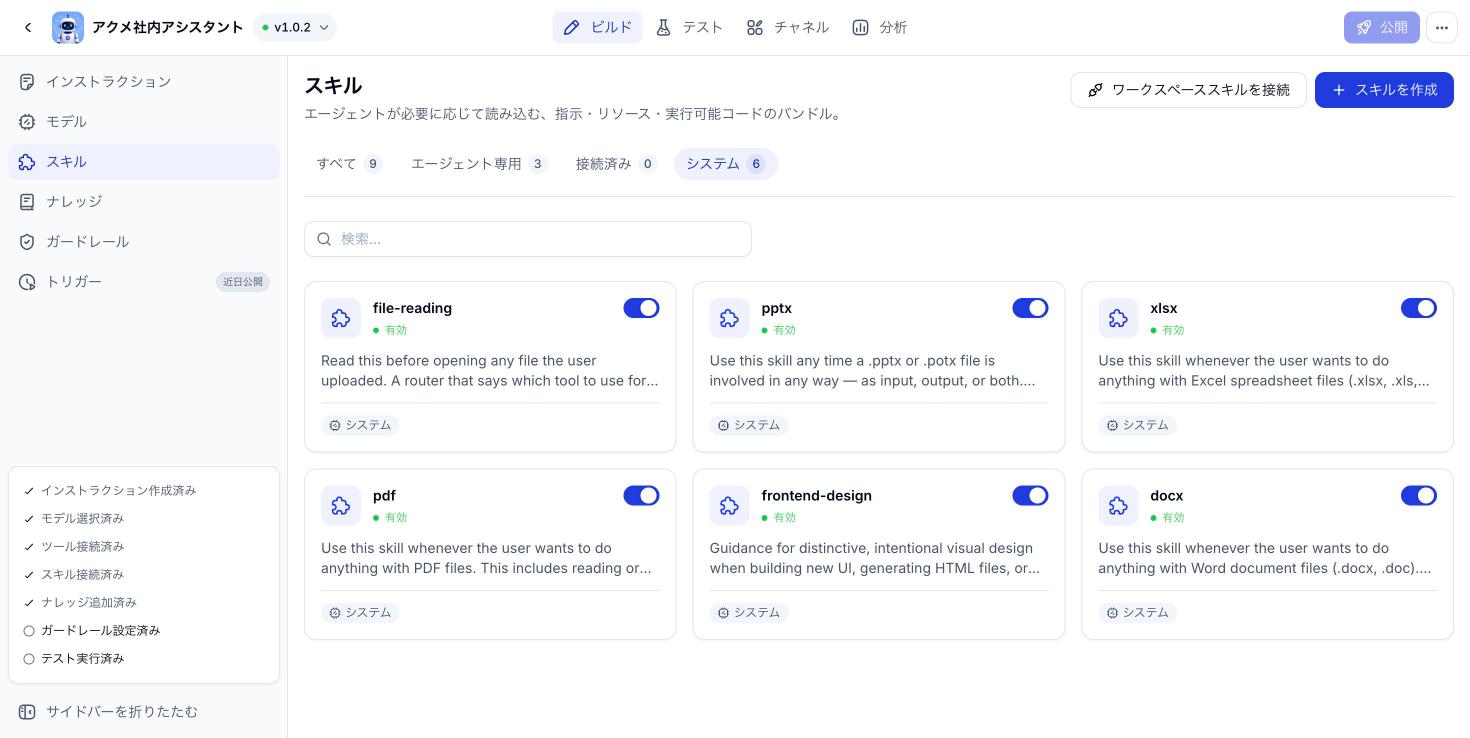Click ワークスペーススキルを接続 button
The image size is (1470, 738).
(1188, 90)
